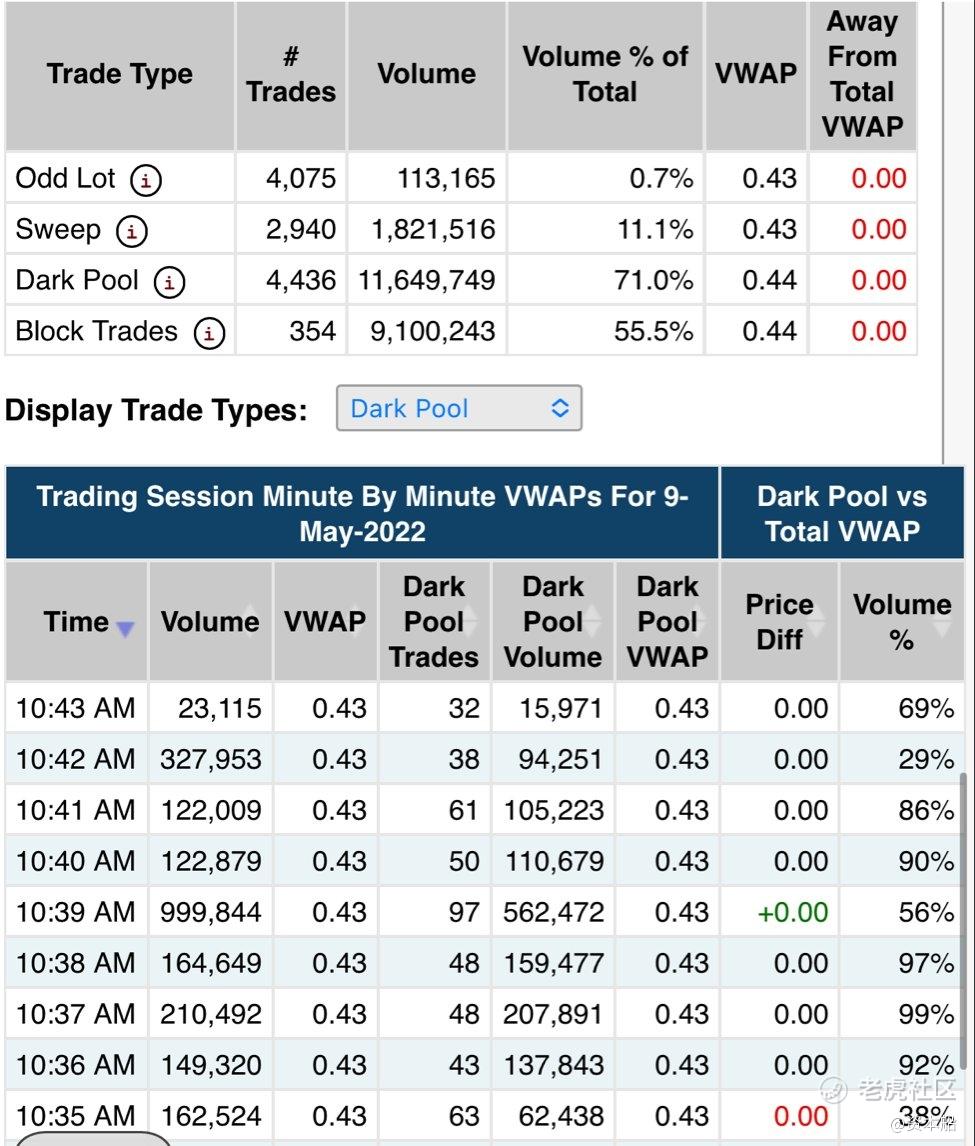Sort by the Time column arrow

[125, 628]
